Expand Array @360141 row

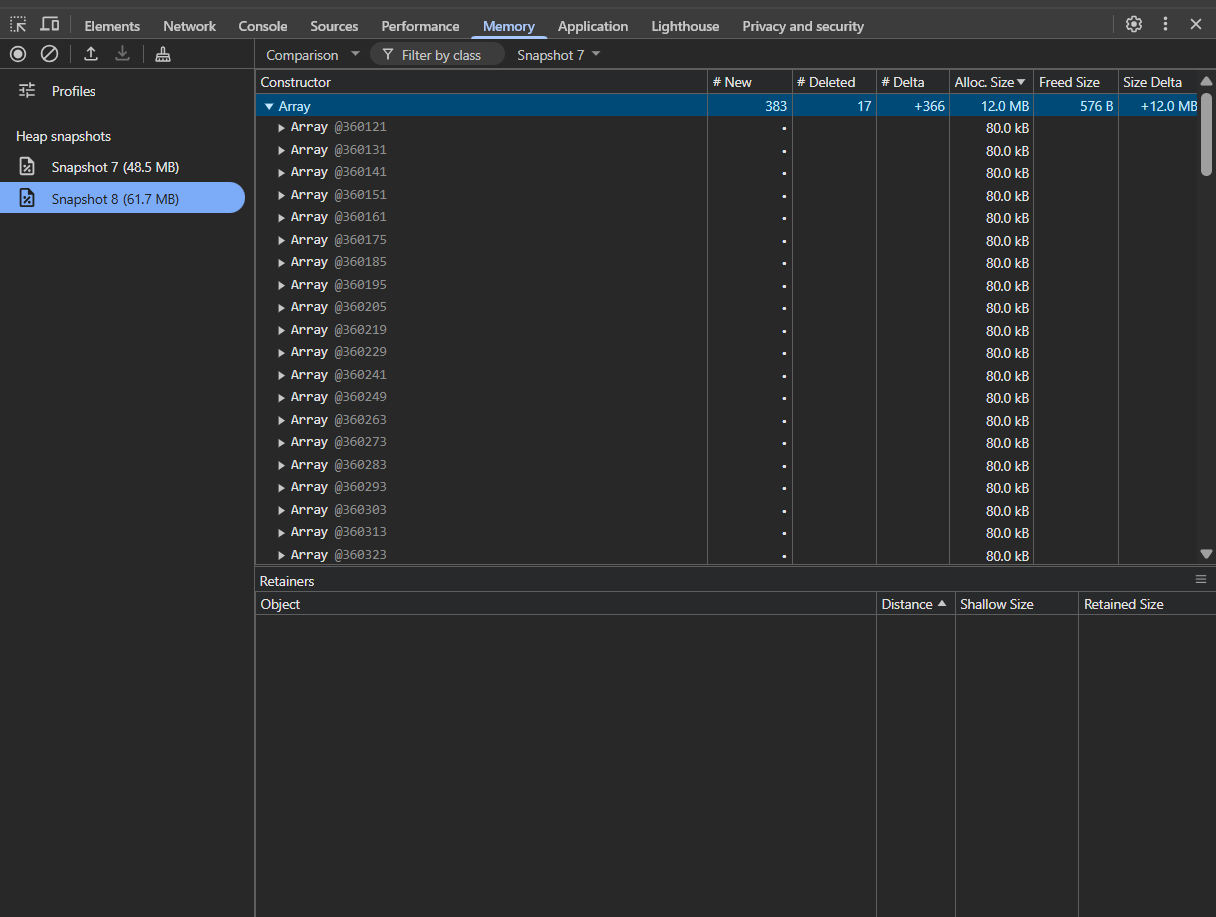click(x=282, y=172)
